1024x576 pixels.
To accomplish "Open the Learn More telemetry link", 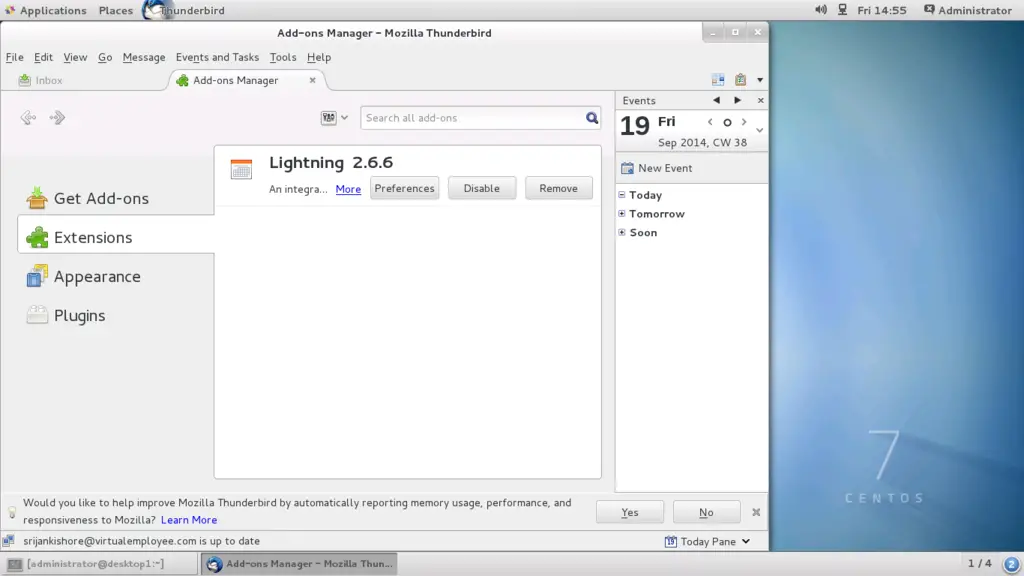I will (189, 520).
